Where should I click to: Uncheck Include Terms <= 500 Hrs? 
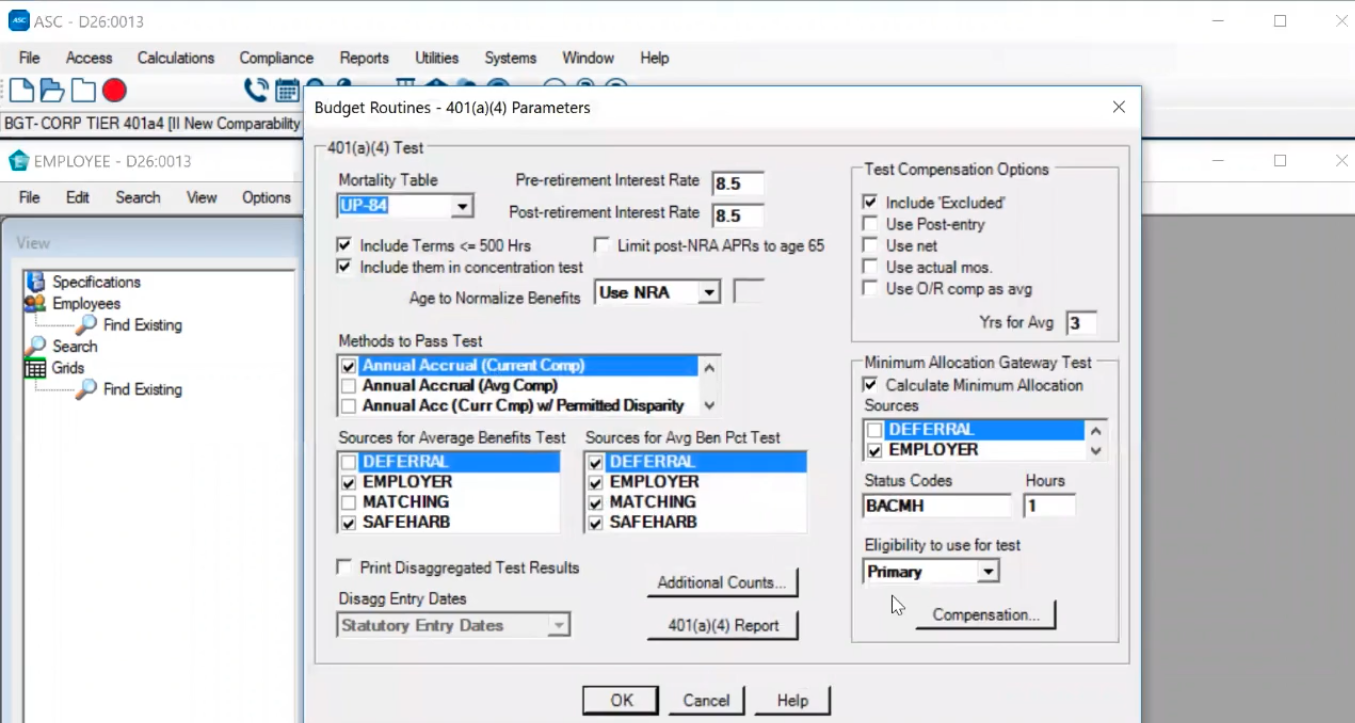click(x=345, y=245)
